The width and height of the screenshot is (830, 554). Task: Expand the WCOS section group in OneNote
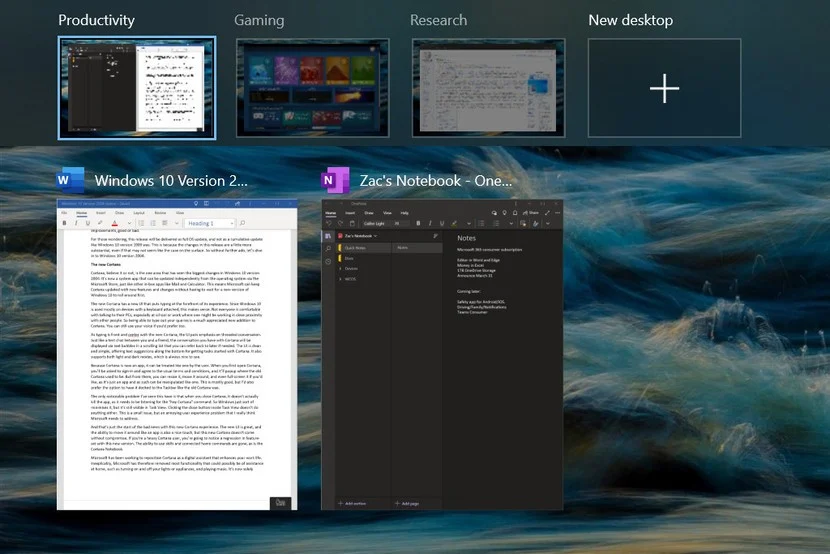tap(347, 279)
